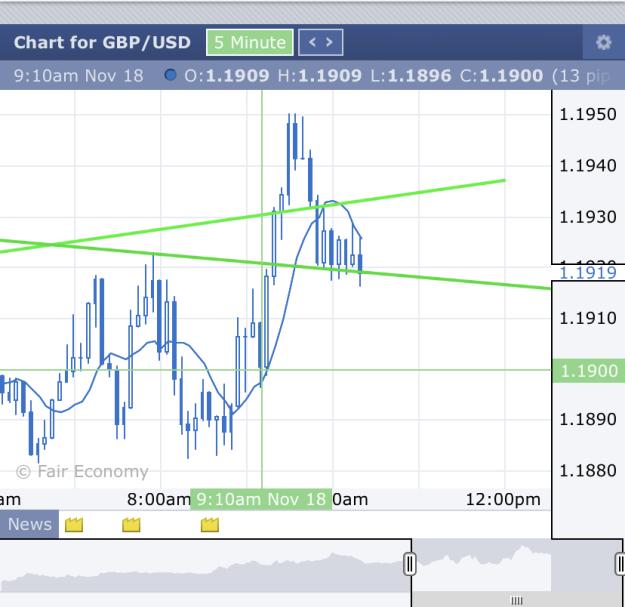The width and height of the screenshot is (625, 607).
Task: Open second yellow news folder marker
Action: (131, 524)
